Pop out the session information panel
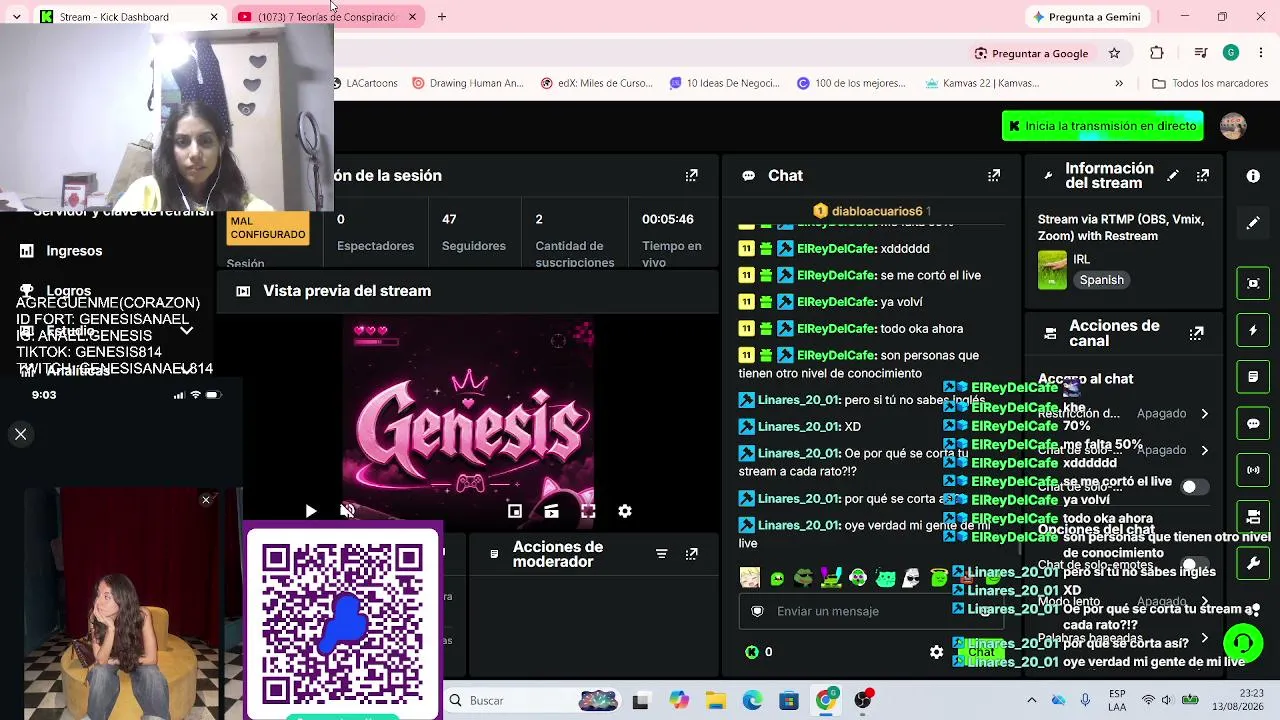 pos(692,176)
